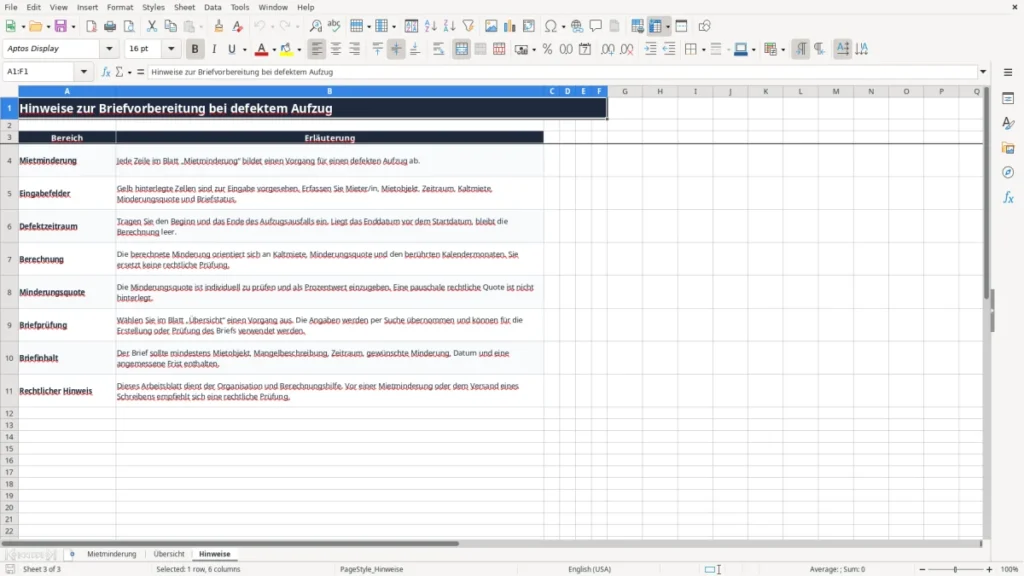Open the Sheet menu
This screenshot has width=1024, height=576.
point(184,7)
